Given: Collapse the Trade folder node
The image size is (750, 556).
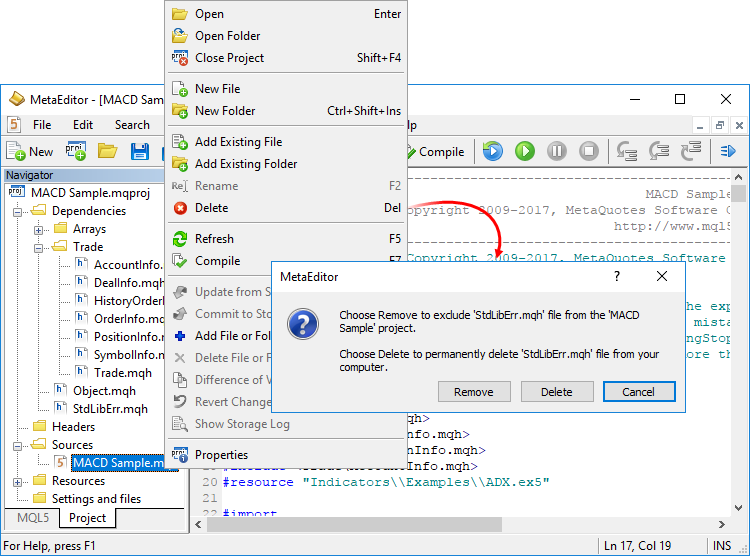Looking at the screenshot, I should click(x=39, y=248).
